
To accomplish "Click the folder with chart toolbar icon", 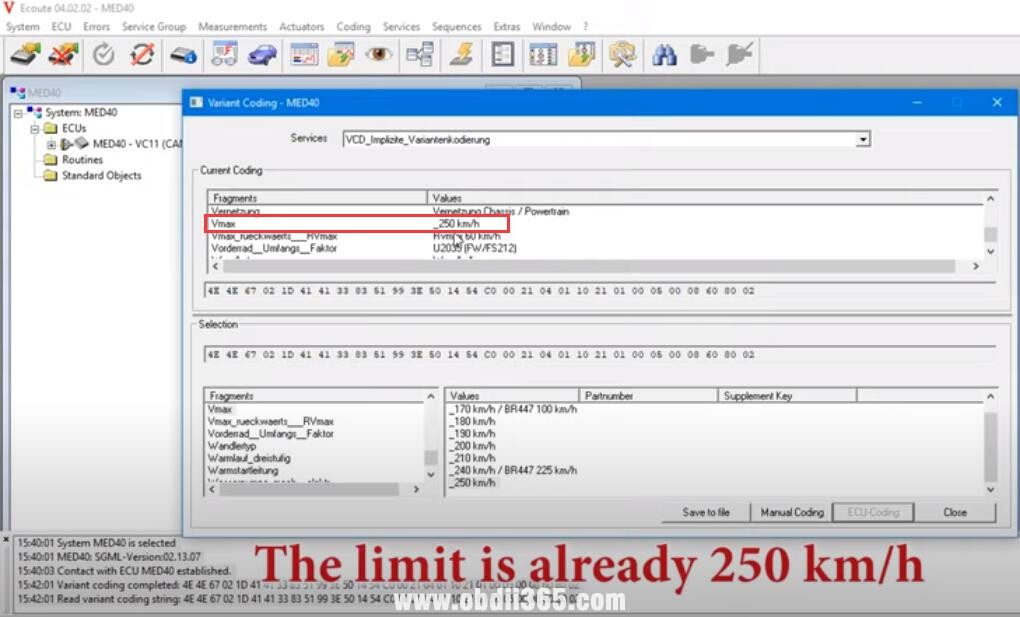I will click(x=341, y=55).
